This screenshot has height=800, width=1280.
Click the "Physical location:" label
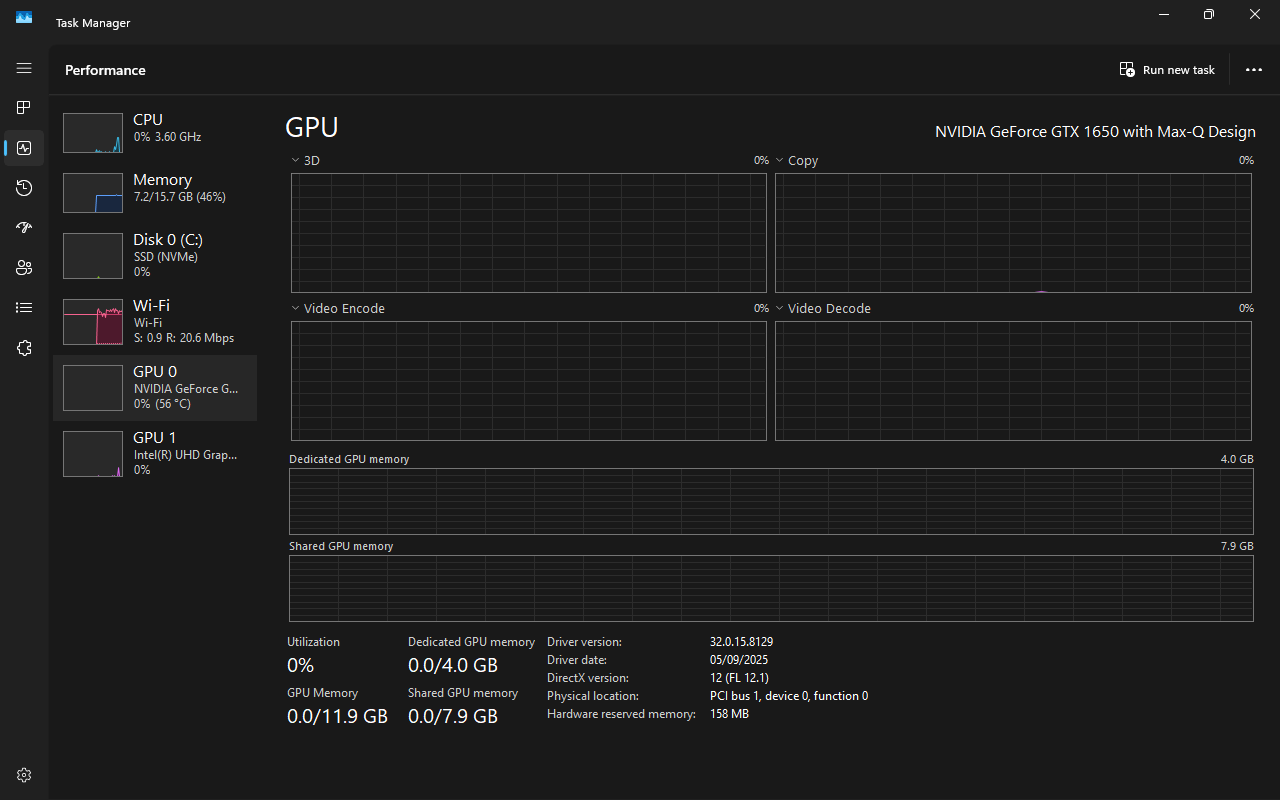pyautogui.click(x=593, y=696)
